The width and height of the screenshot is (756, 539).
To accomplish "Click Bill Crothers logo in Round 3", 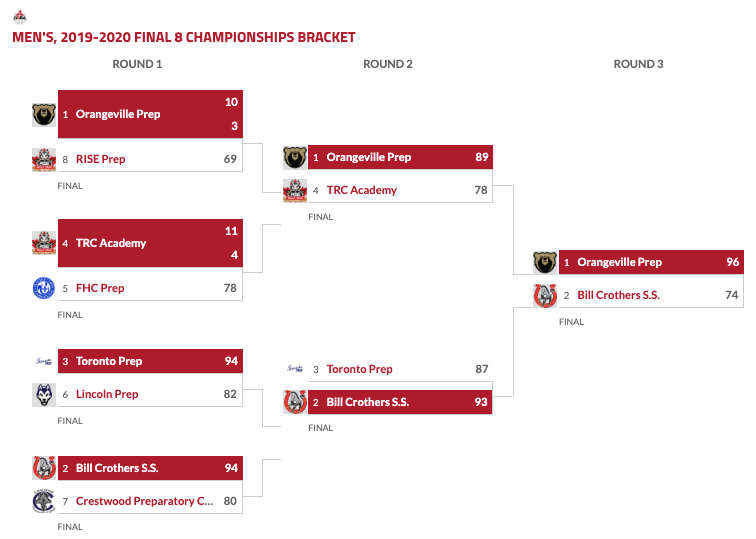I will click(x=544, y=295).
